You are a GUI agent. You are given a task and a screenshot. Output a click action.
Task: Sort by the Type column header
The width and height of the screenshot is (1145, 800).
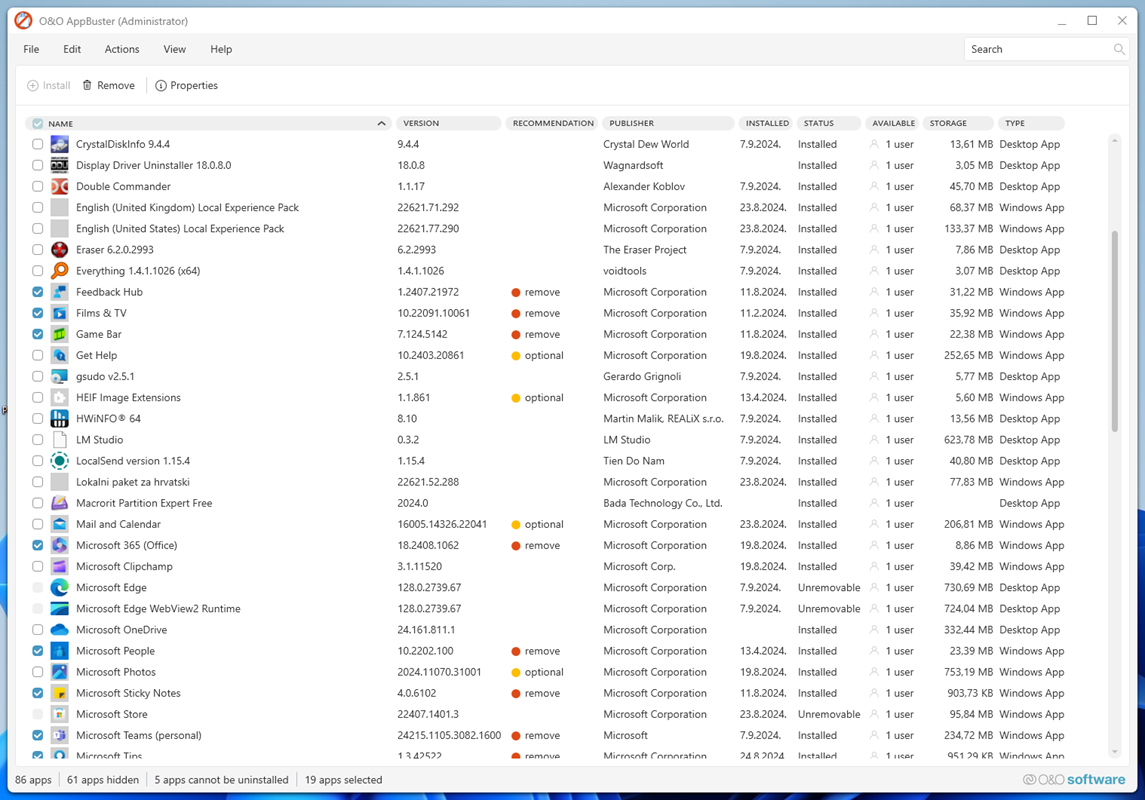coord(1031,123)
